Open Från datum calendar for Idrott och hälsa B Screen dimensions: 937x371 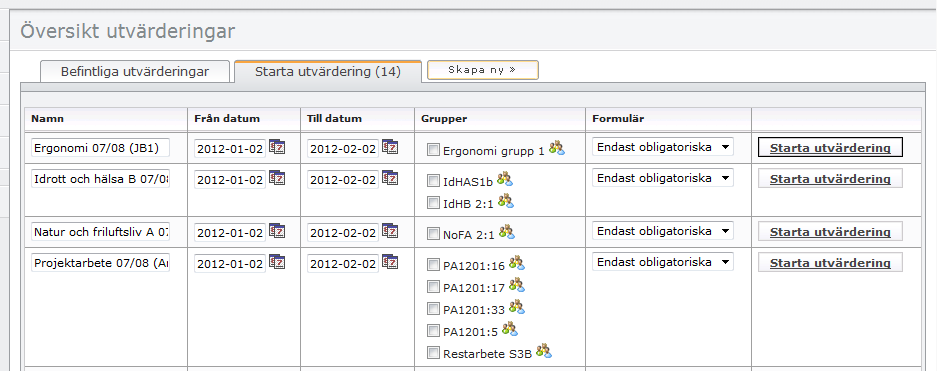(x=277, y=178)
